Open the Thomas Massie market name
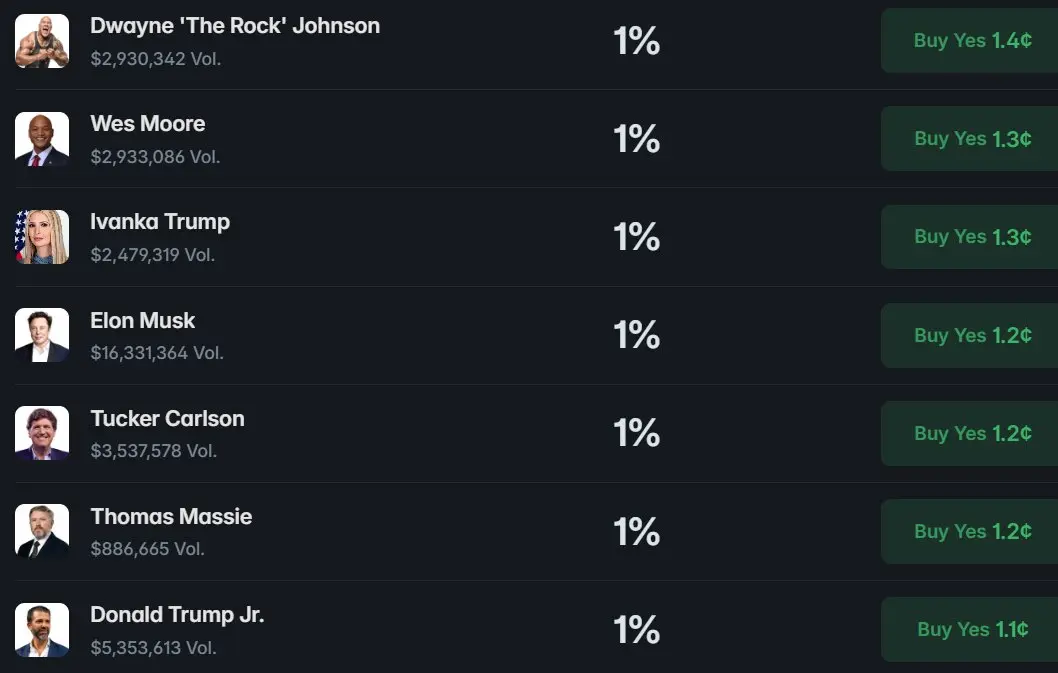This screenshot has width=1058, height=673. (171, 516)
